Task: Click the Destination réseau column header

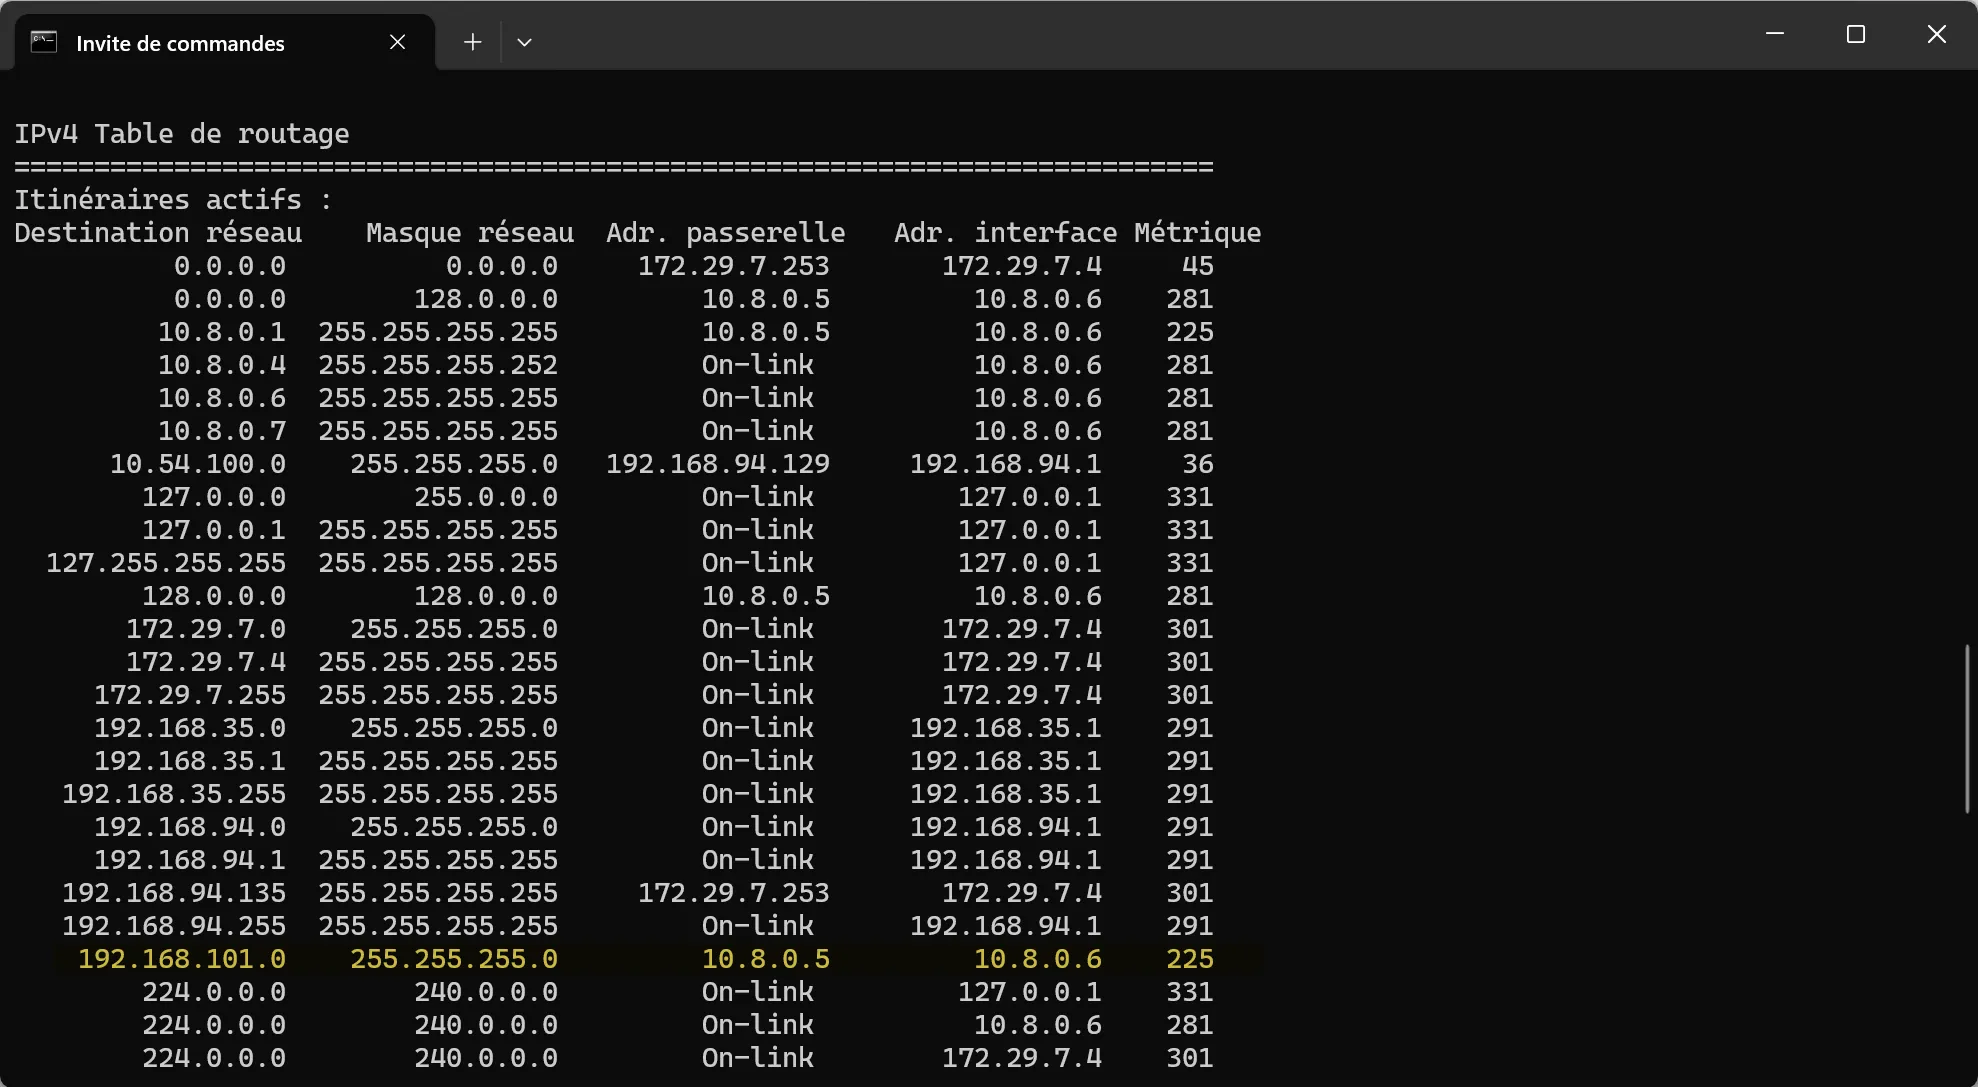Action: tap(158, 233)
